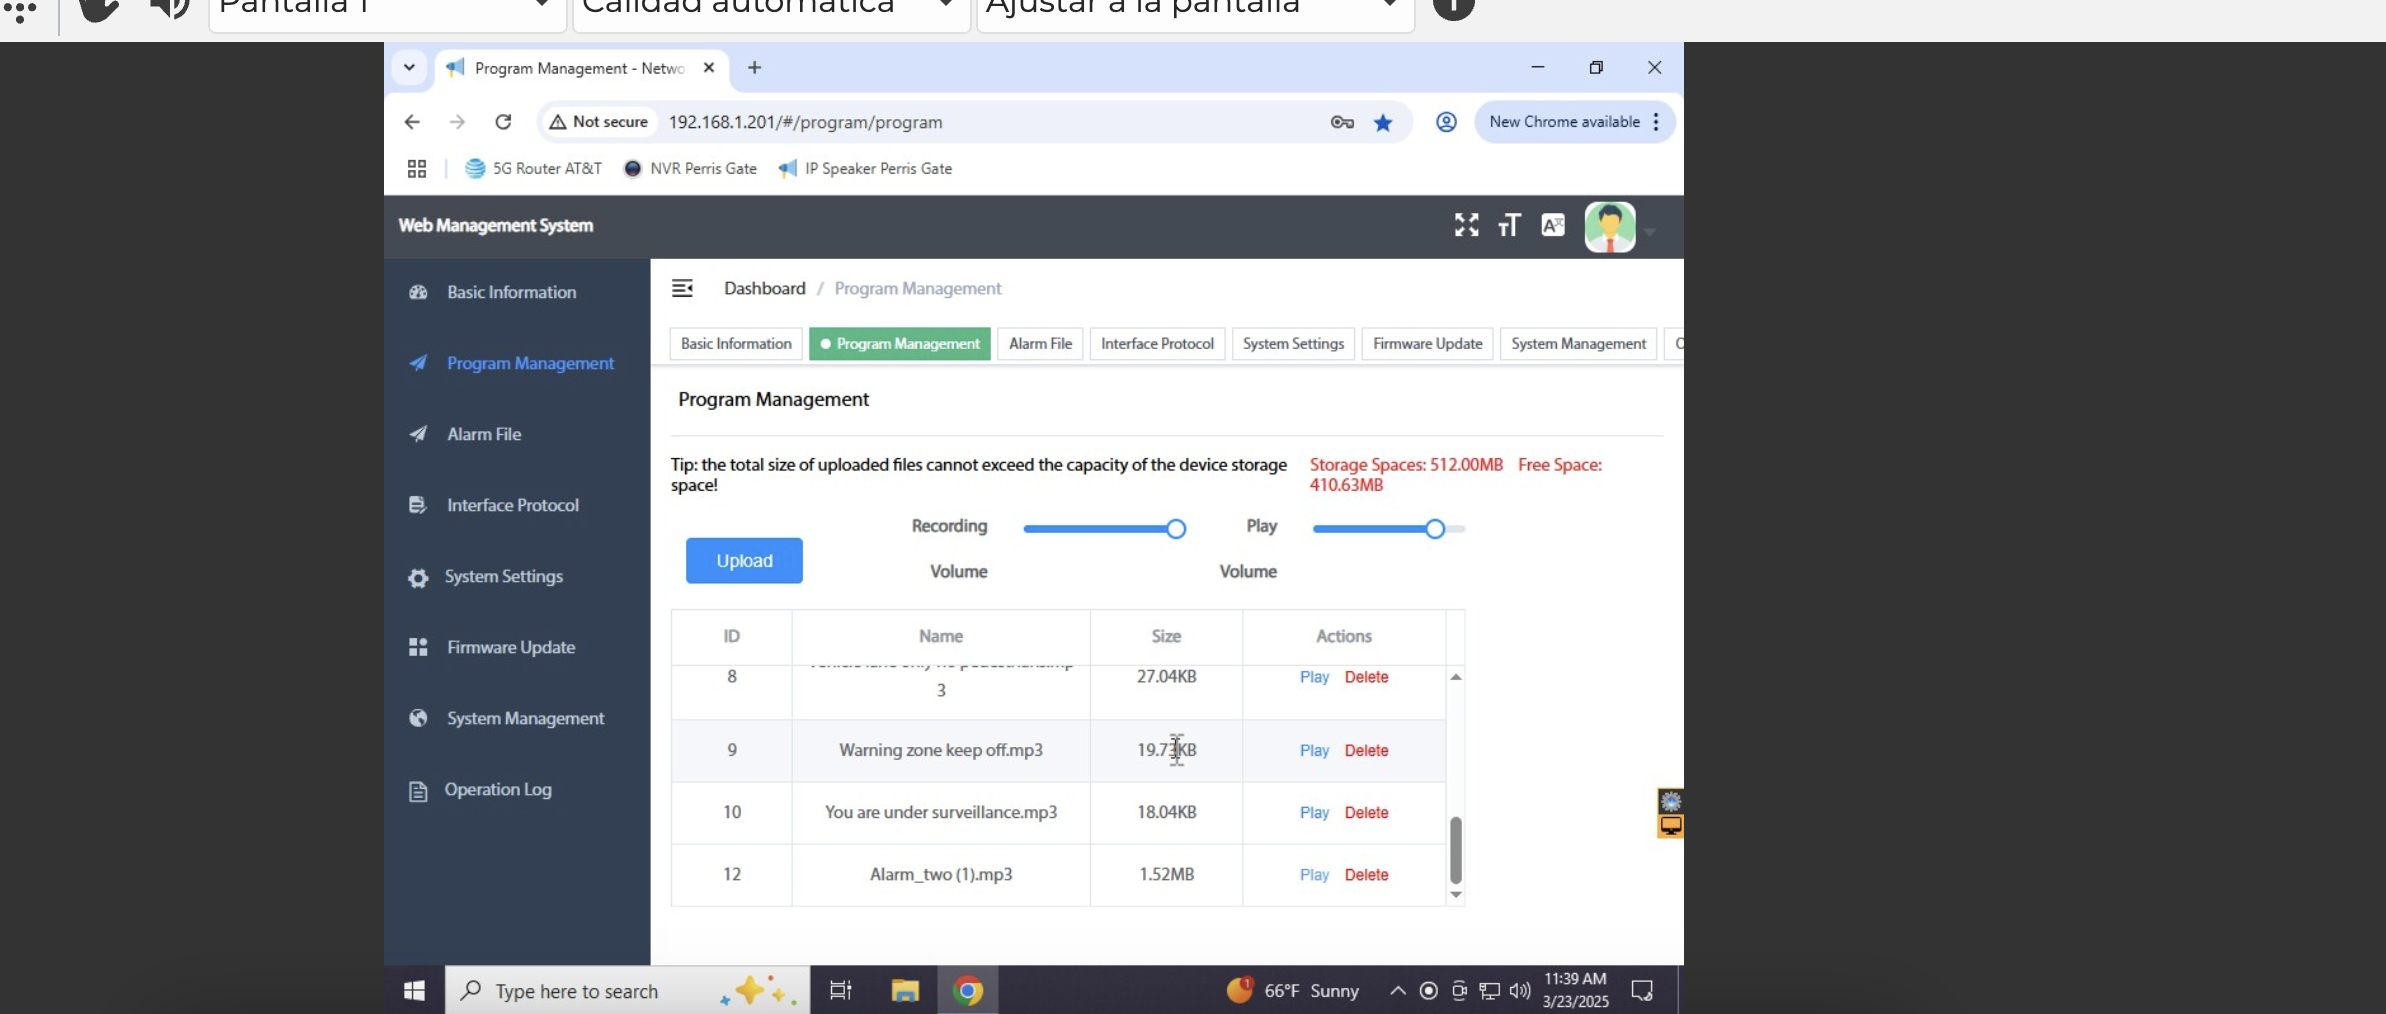Open Windows notification center

tap(1642, 991)
